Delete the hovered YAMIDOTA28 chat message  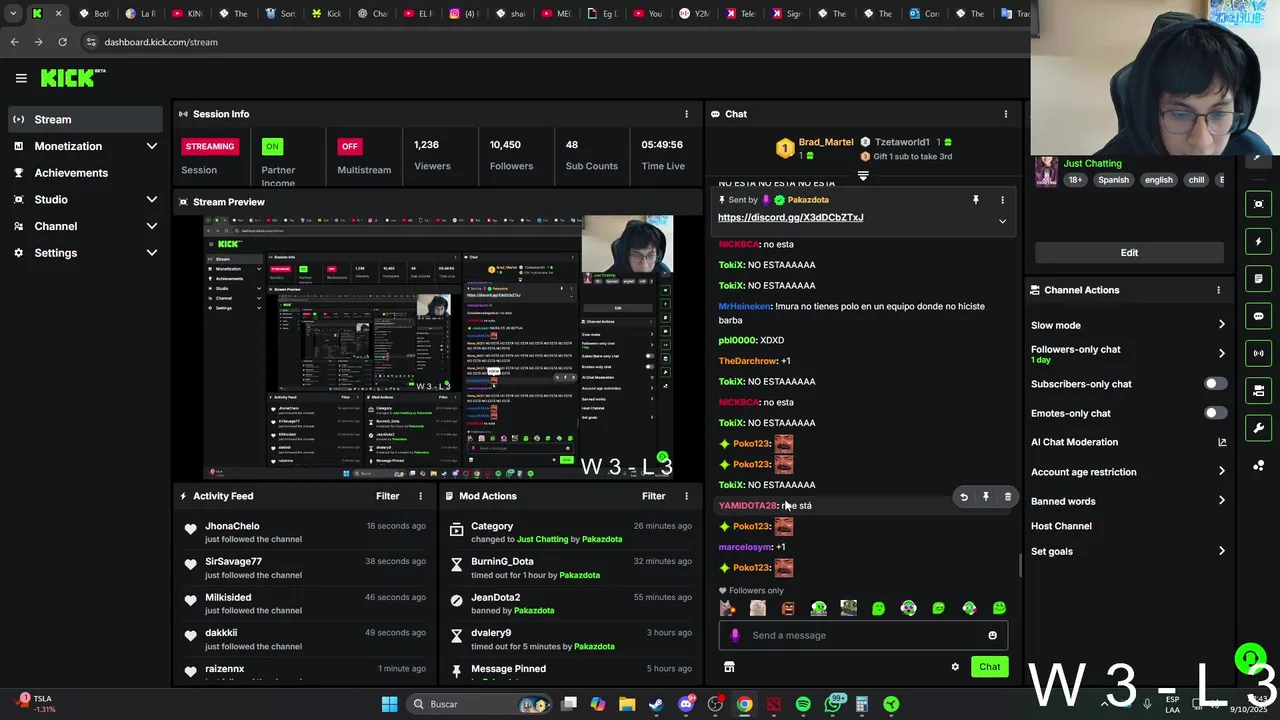click(x=1008, y=497)
